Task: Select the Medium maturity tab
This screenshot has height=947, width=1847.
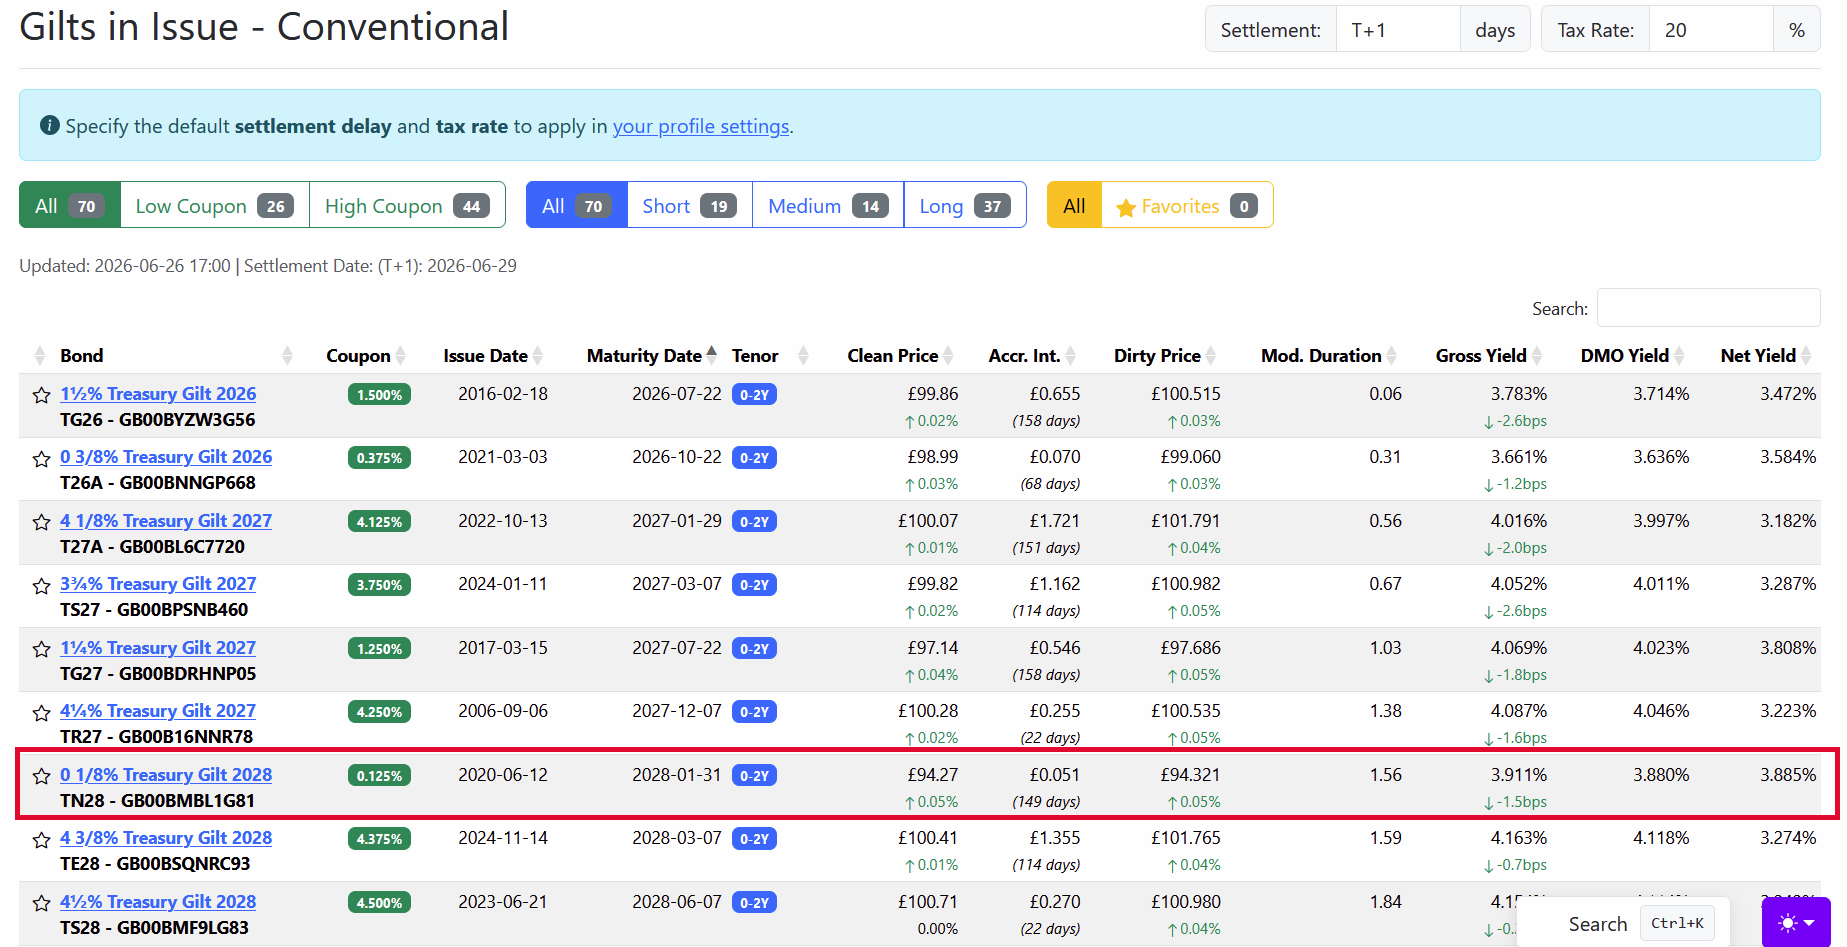Action: (827, 205)
